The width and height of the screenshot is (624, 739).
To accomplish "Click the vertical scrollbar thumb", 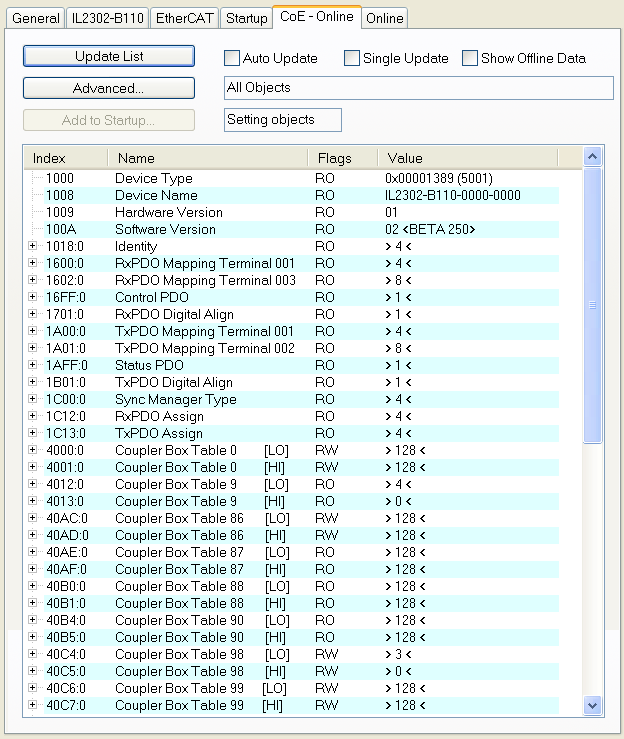I will click(592, 304).
